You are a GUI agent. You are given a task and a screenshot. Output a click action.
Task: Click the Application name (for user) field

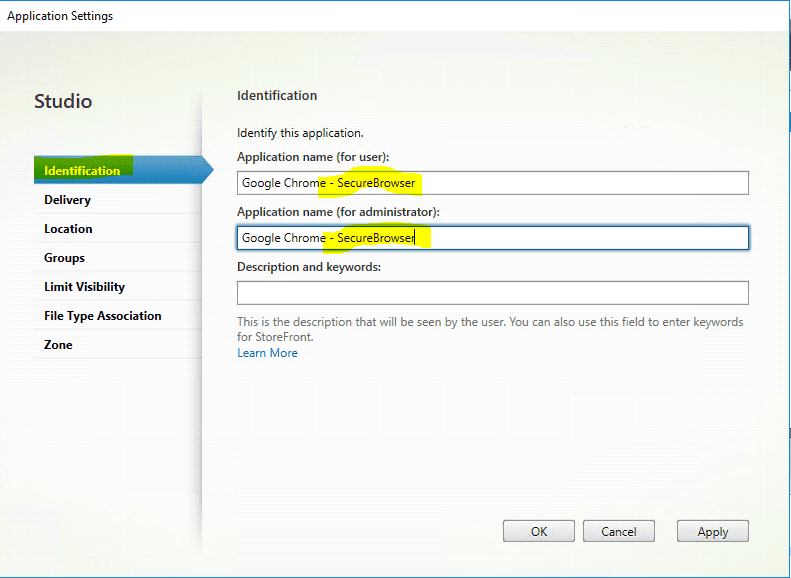click(492, 183)
